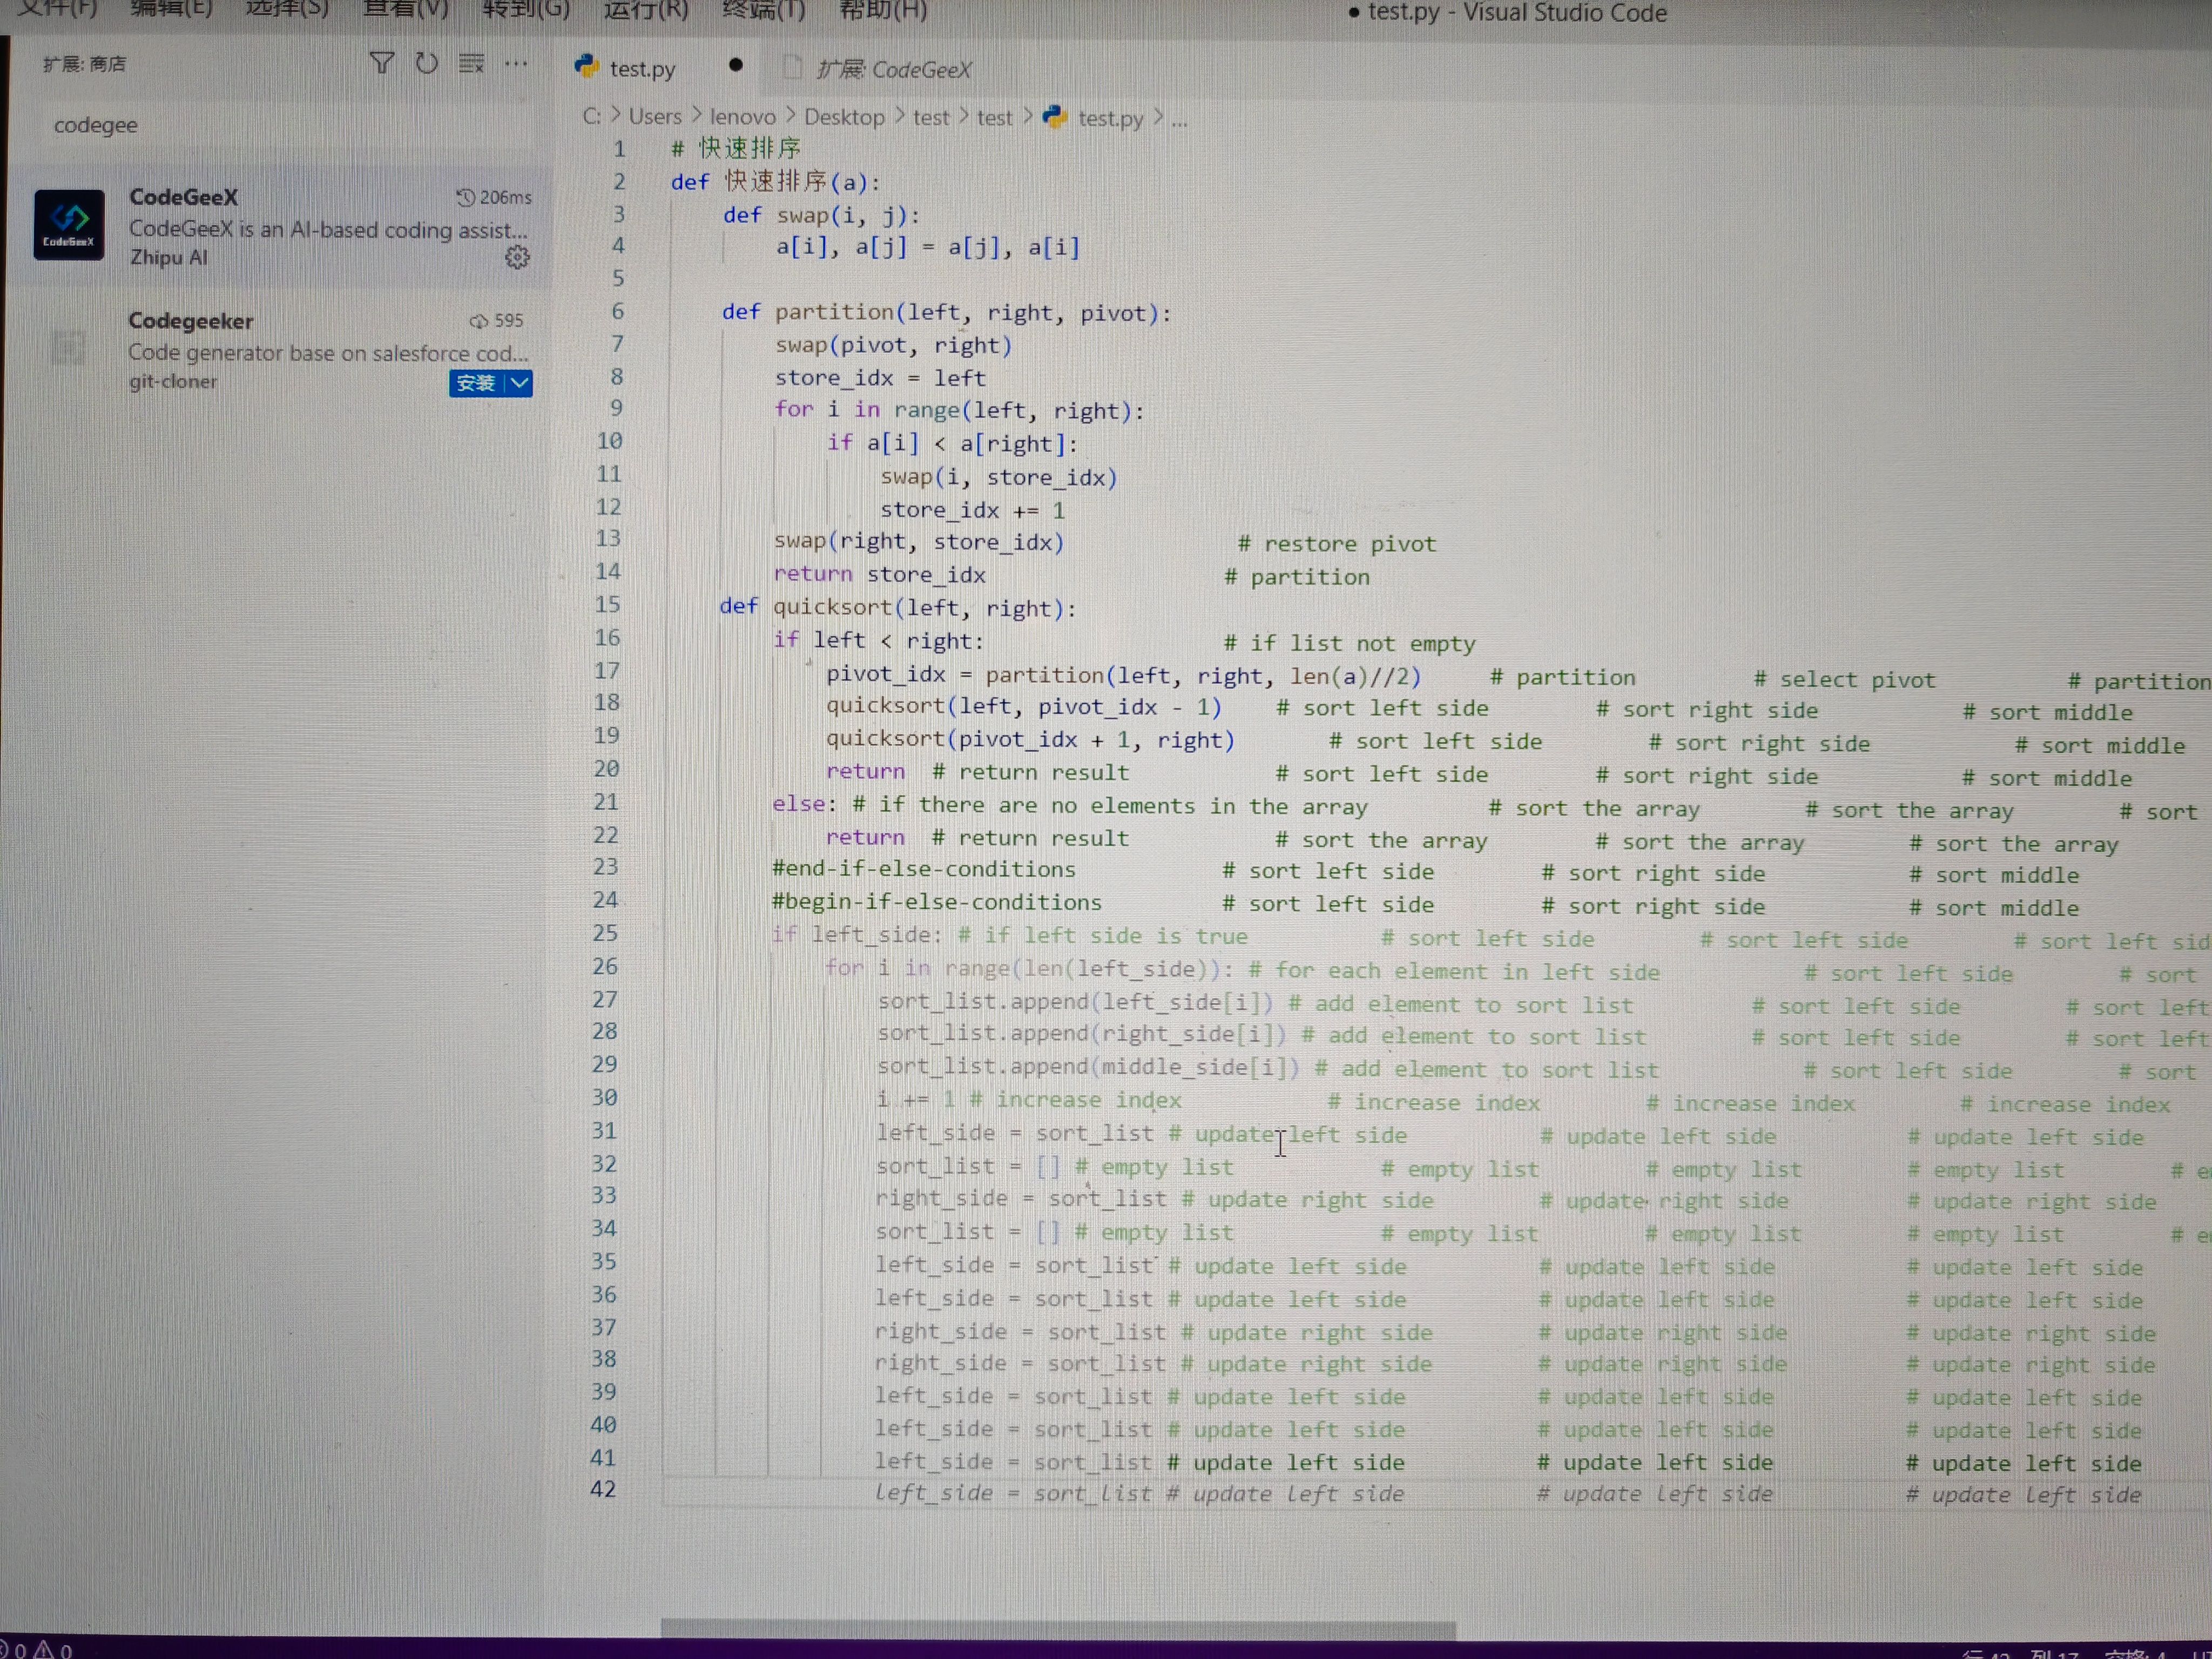
Task: Open the extensions panel more actions menu
Action: [516, 64]
